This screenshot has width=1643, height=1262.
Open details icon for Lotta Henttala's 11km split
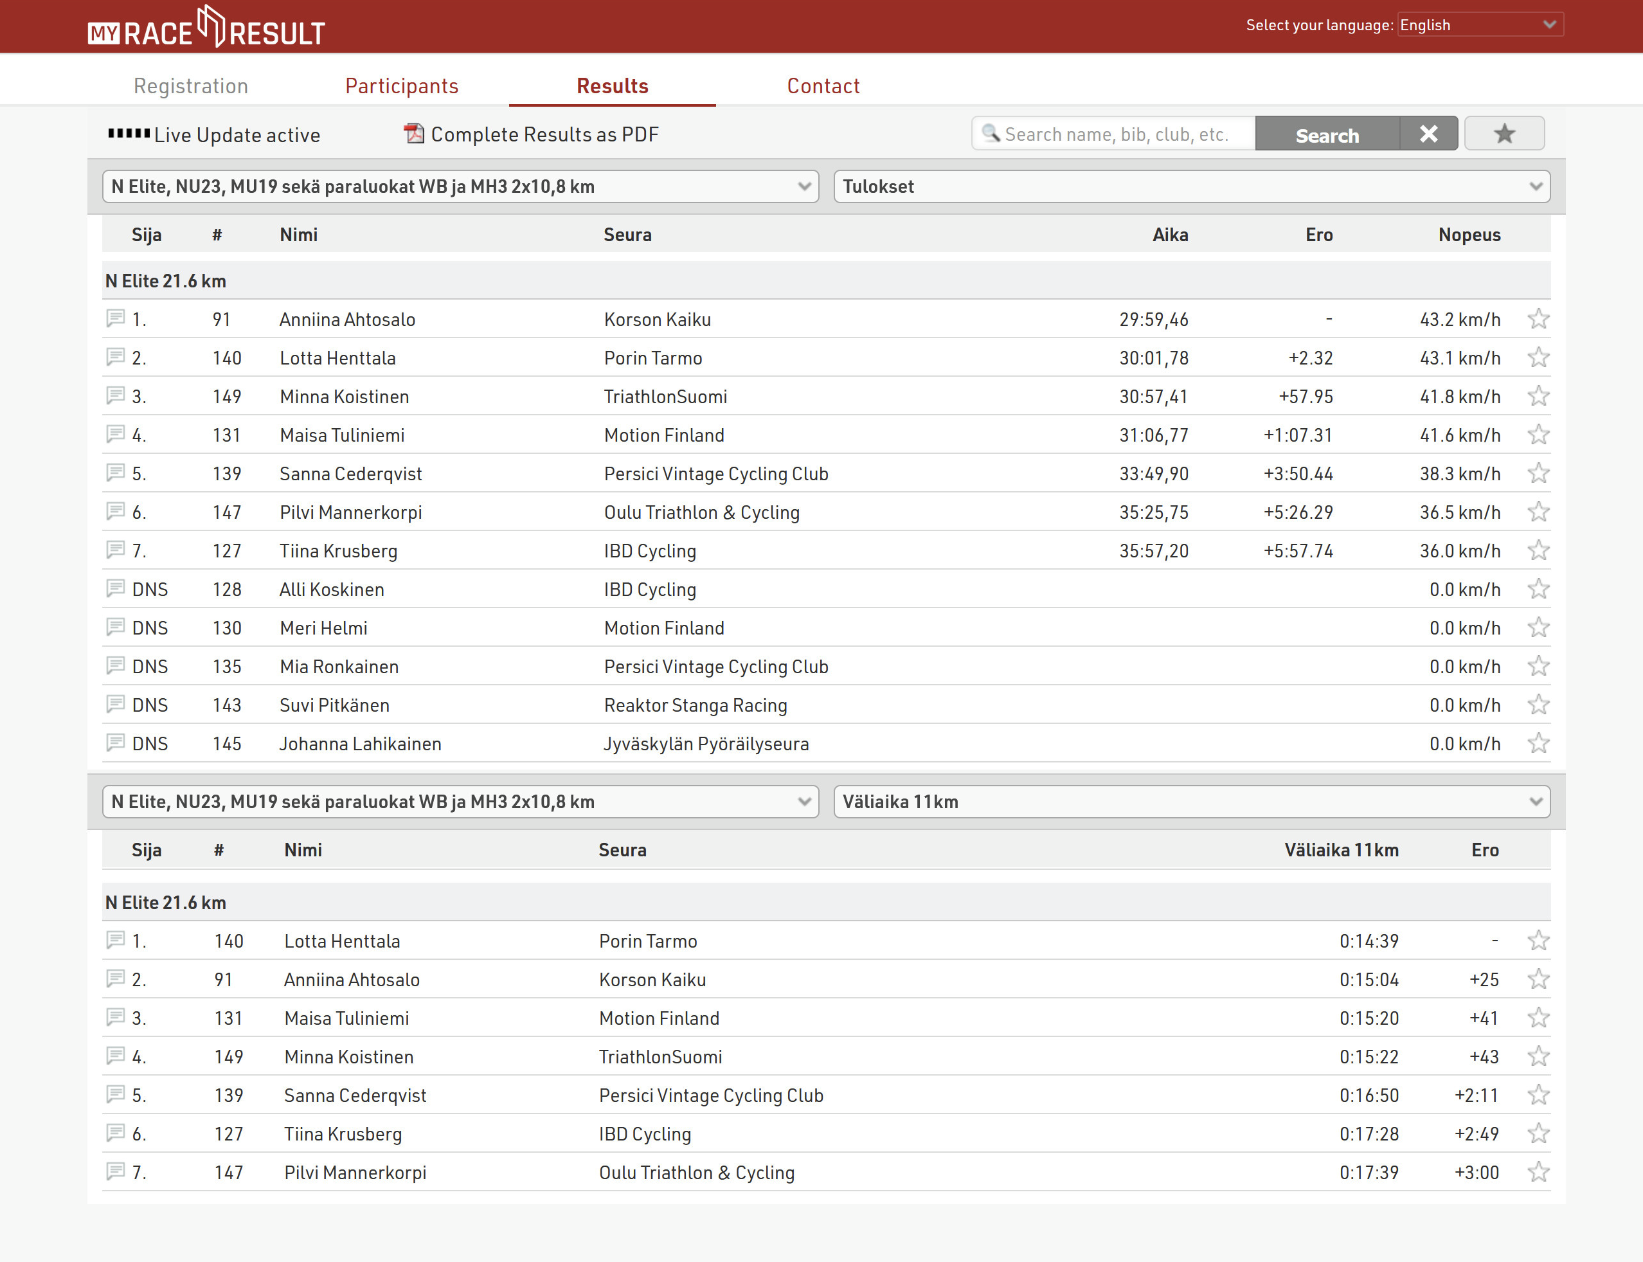(x=116, y=941)
